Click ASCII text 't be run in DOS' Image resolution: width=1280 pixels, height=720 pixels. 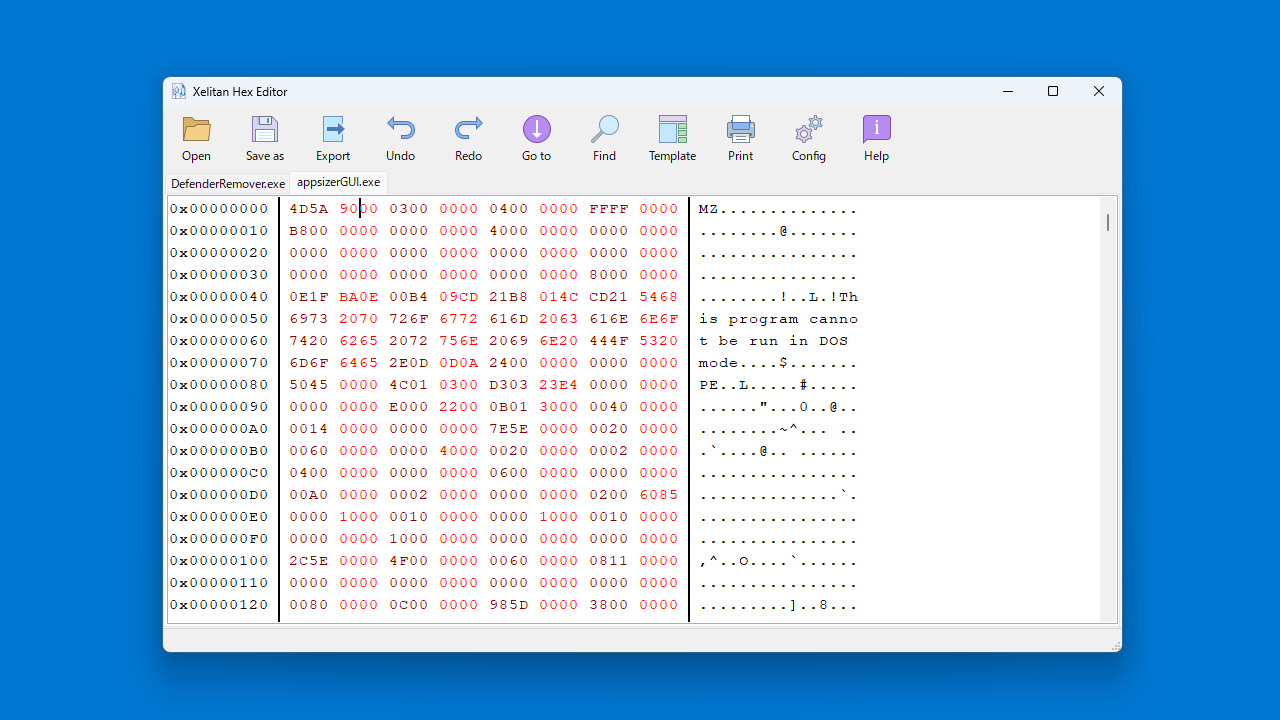(x=774, y=341)
